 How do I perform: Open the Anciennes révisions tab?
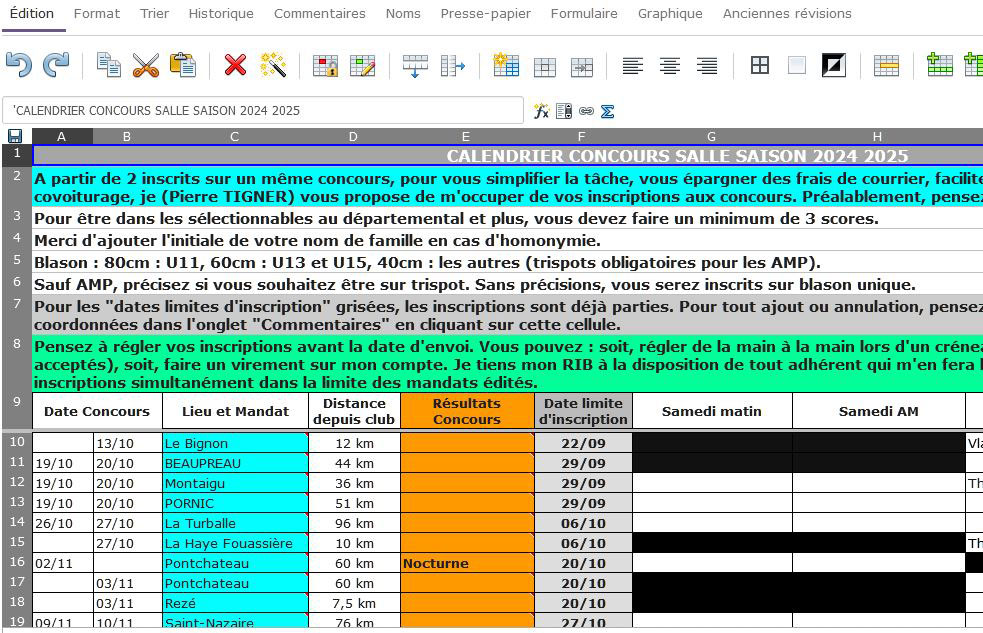point(787,14)
